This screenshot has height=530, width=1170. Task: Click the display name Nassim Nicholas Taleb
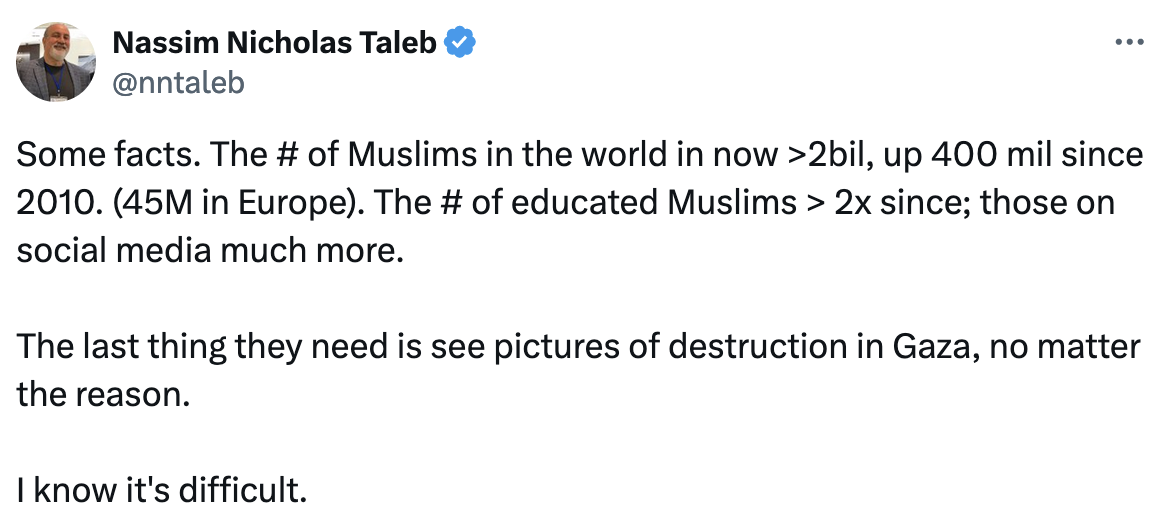[x=273, y=43]
